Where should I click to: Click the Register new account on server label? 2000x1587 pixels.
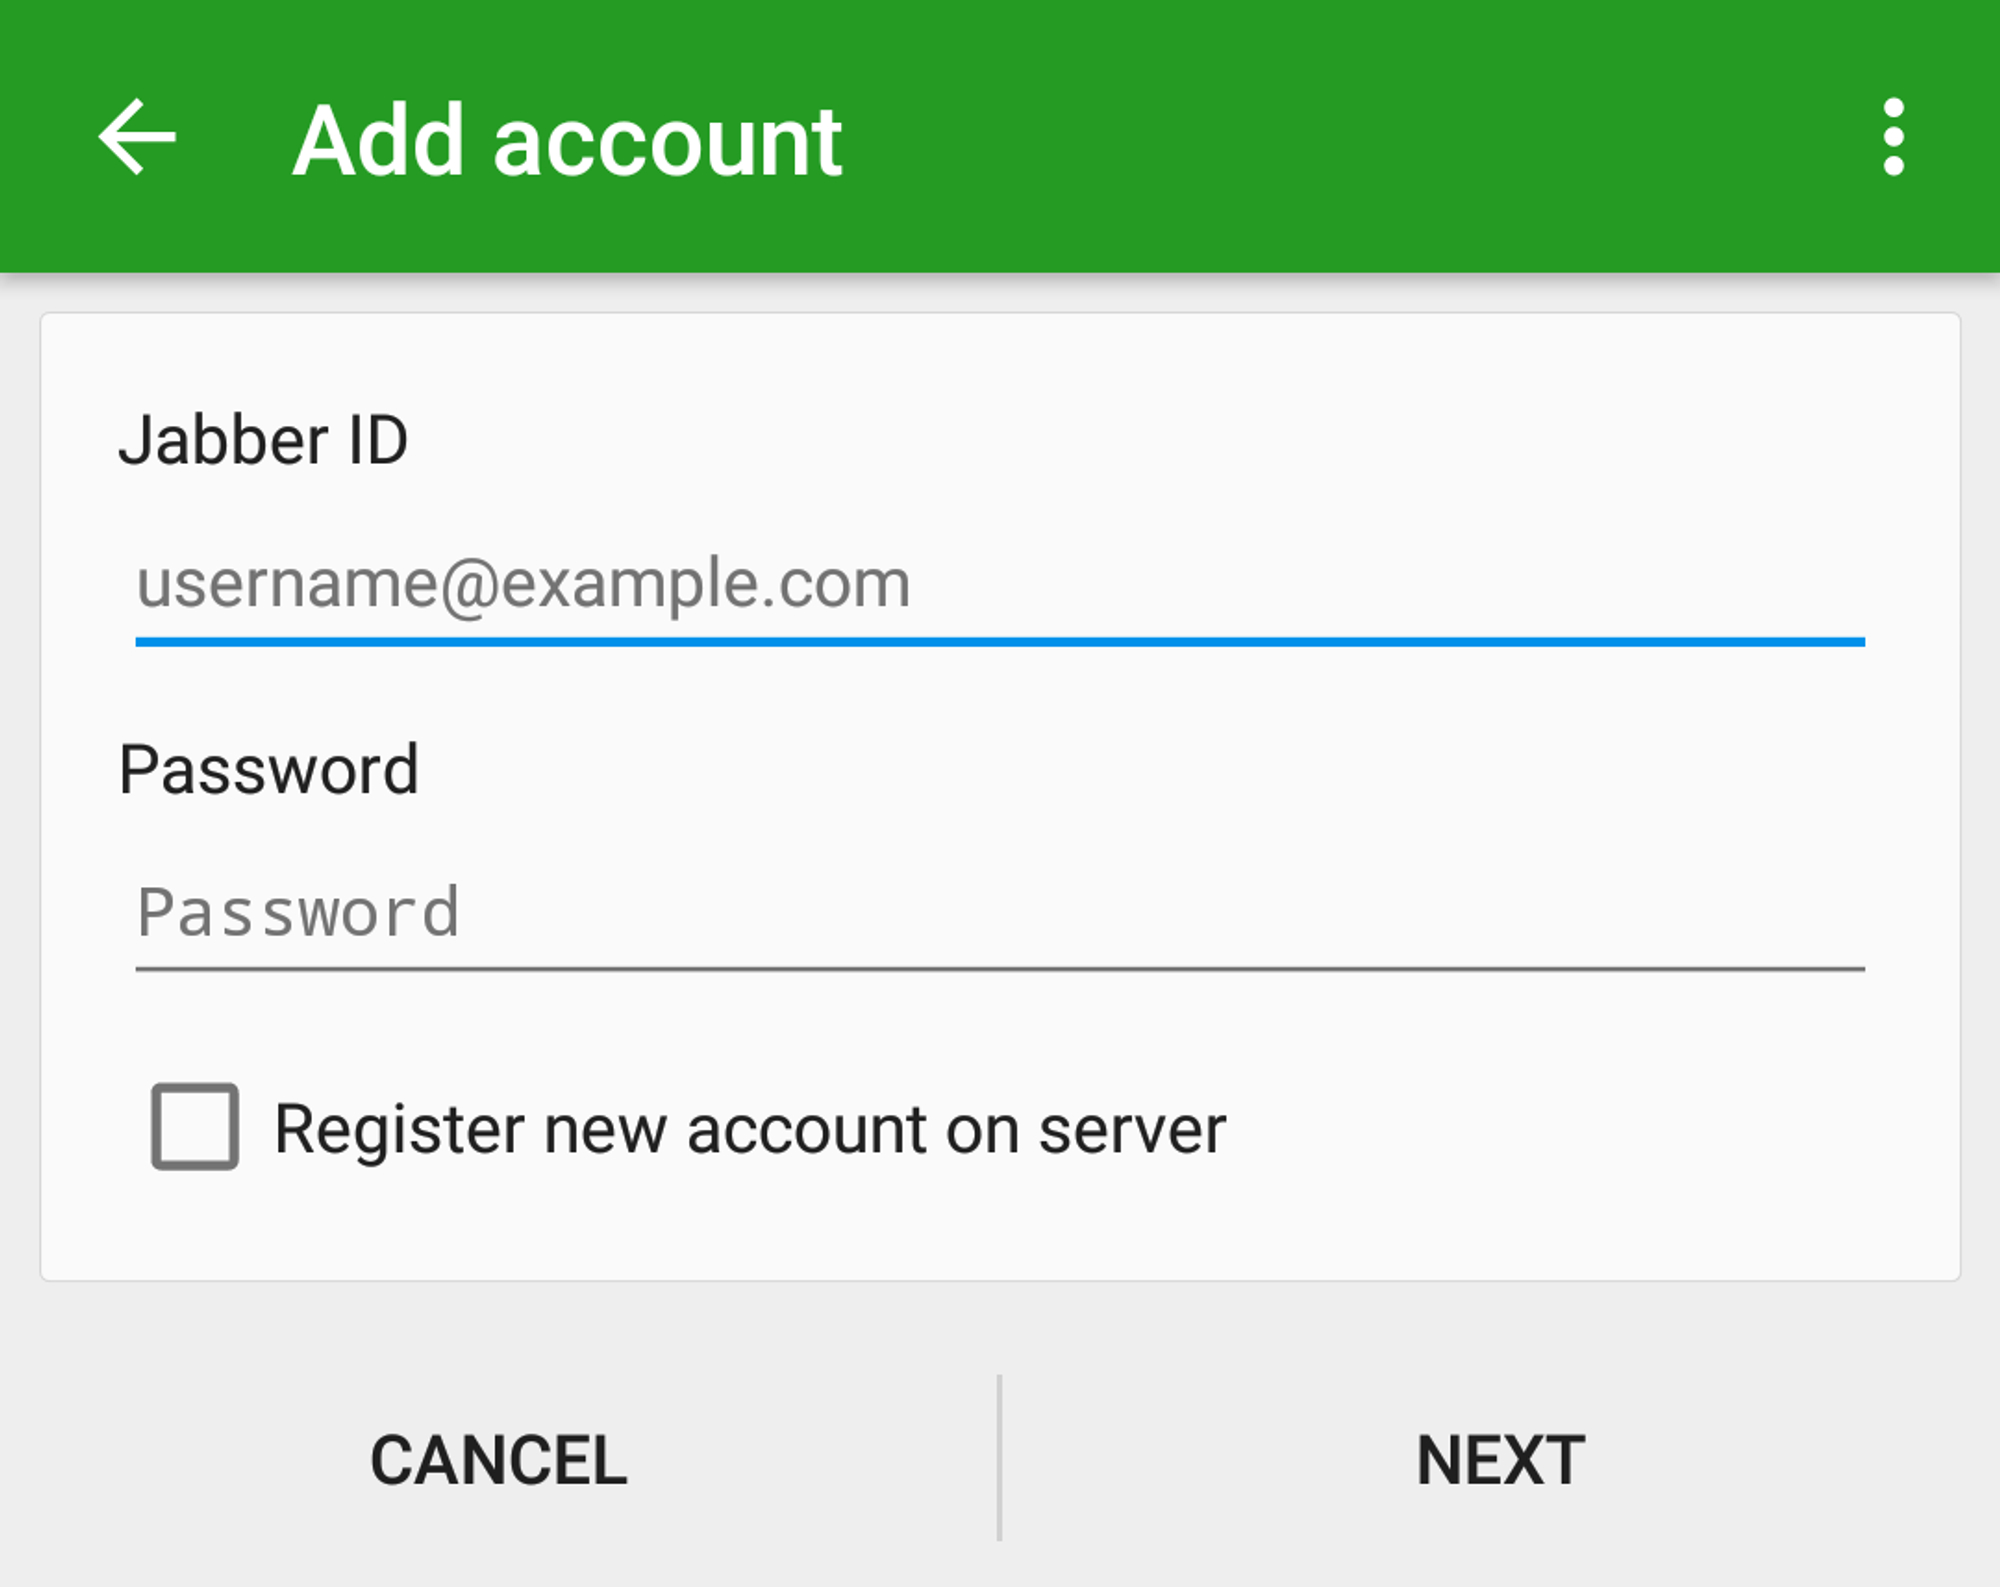point(750,1130)
